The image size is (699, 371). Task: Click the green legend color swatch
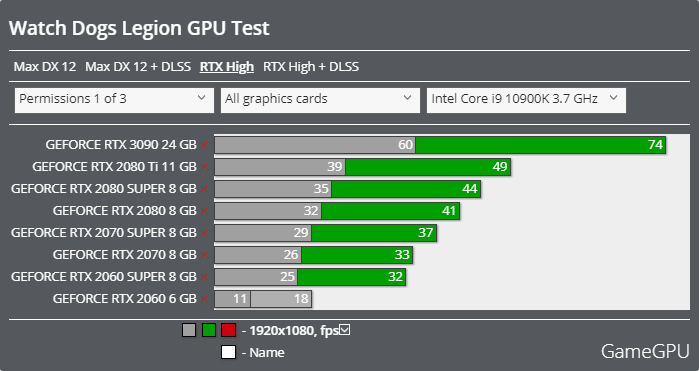[209, 330]
